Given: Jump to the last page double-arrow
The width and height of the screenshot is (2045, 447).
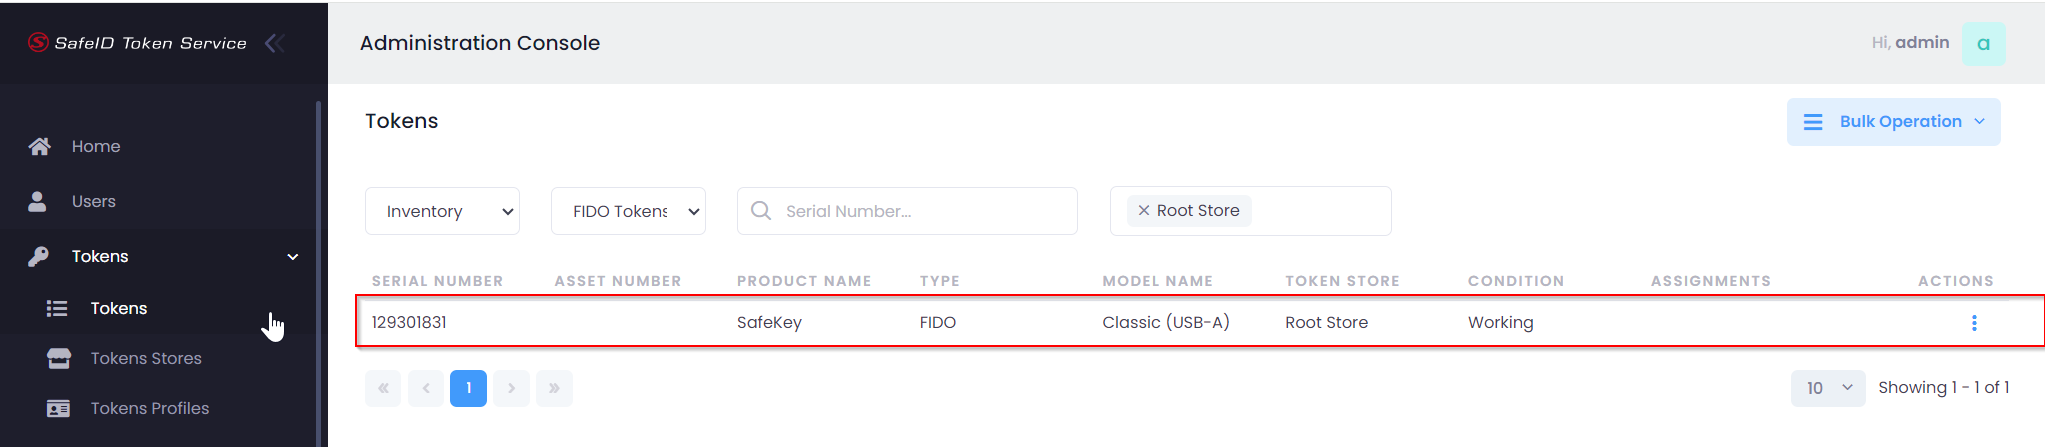Looking at the screenshot, I should [x=554, y=388].
